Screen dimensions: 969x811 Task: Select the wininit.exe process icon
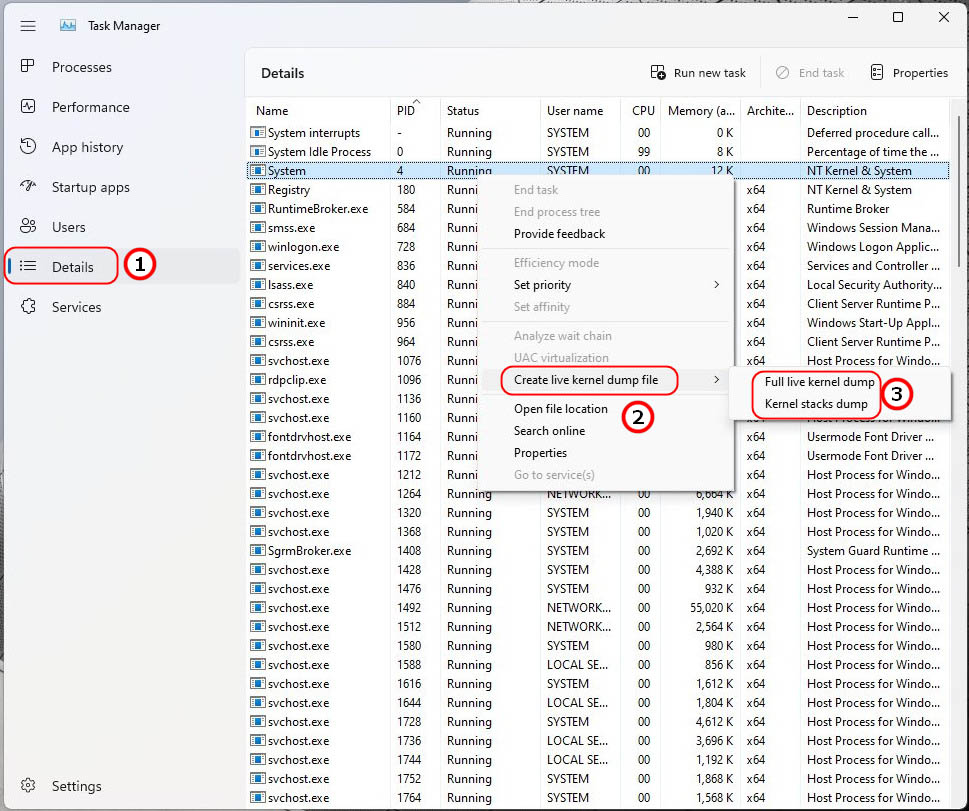click(258, 323)
